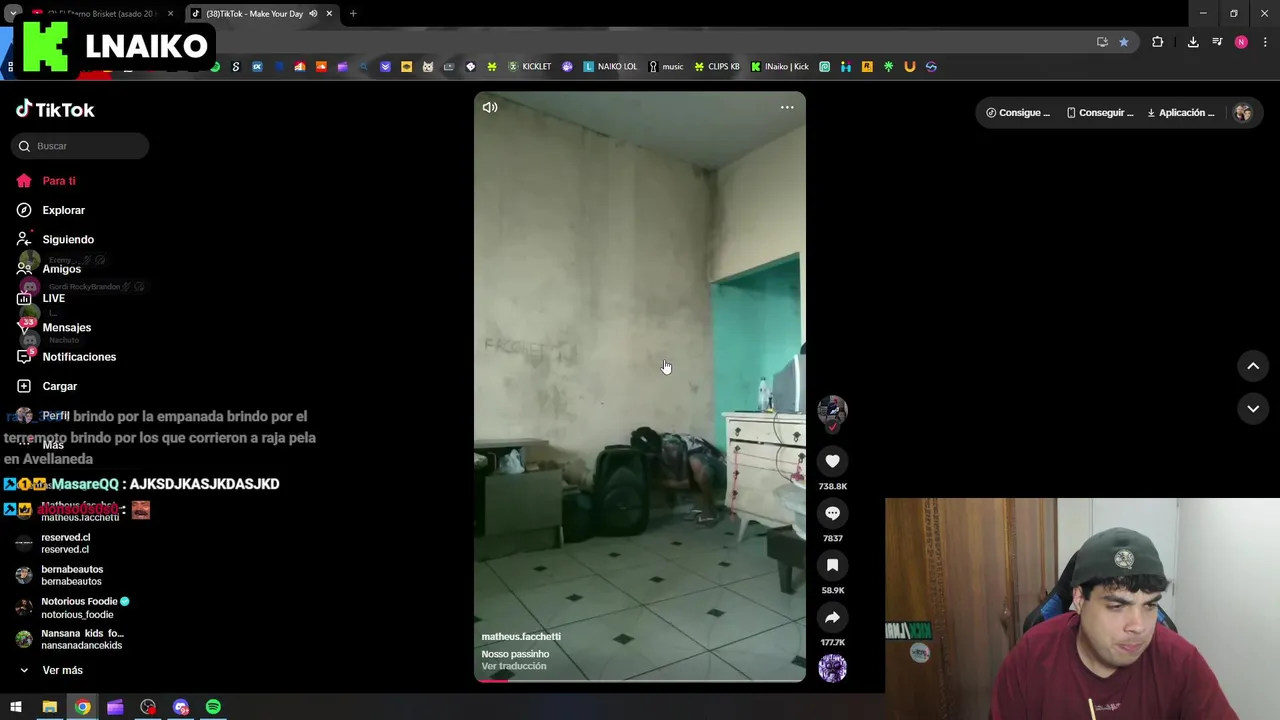Open Chrome profile N avatar
Screen dimensions: 1280x720
[x=1241, y=42]
